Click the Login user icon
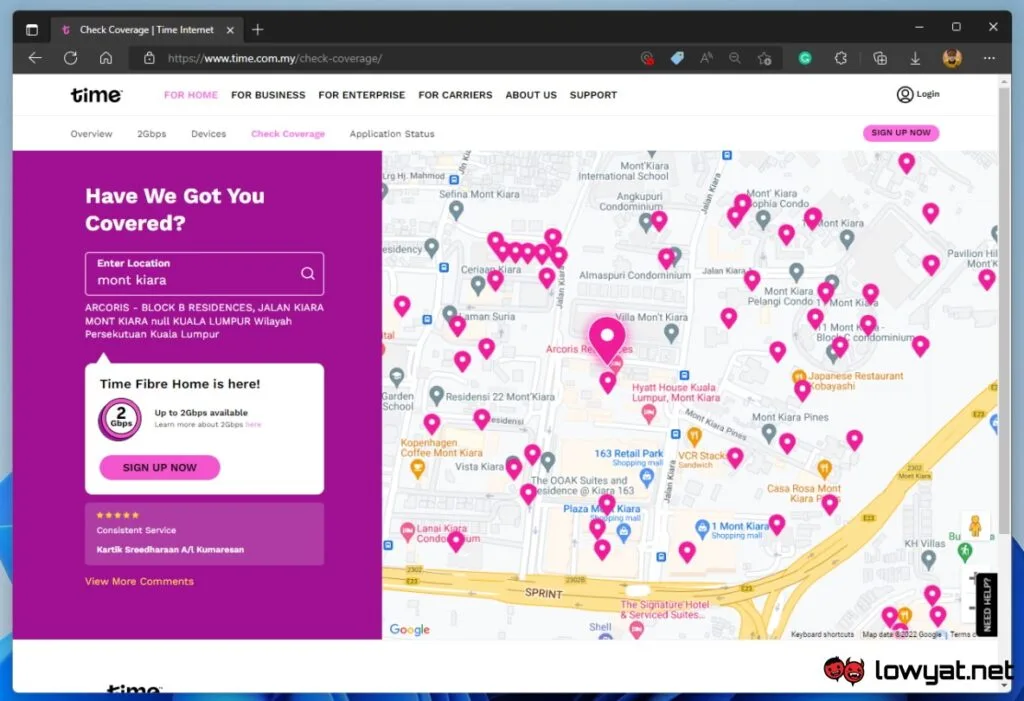Viewport: 1024px width, 701px height. click(904, 95)
